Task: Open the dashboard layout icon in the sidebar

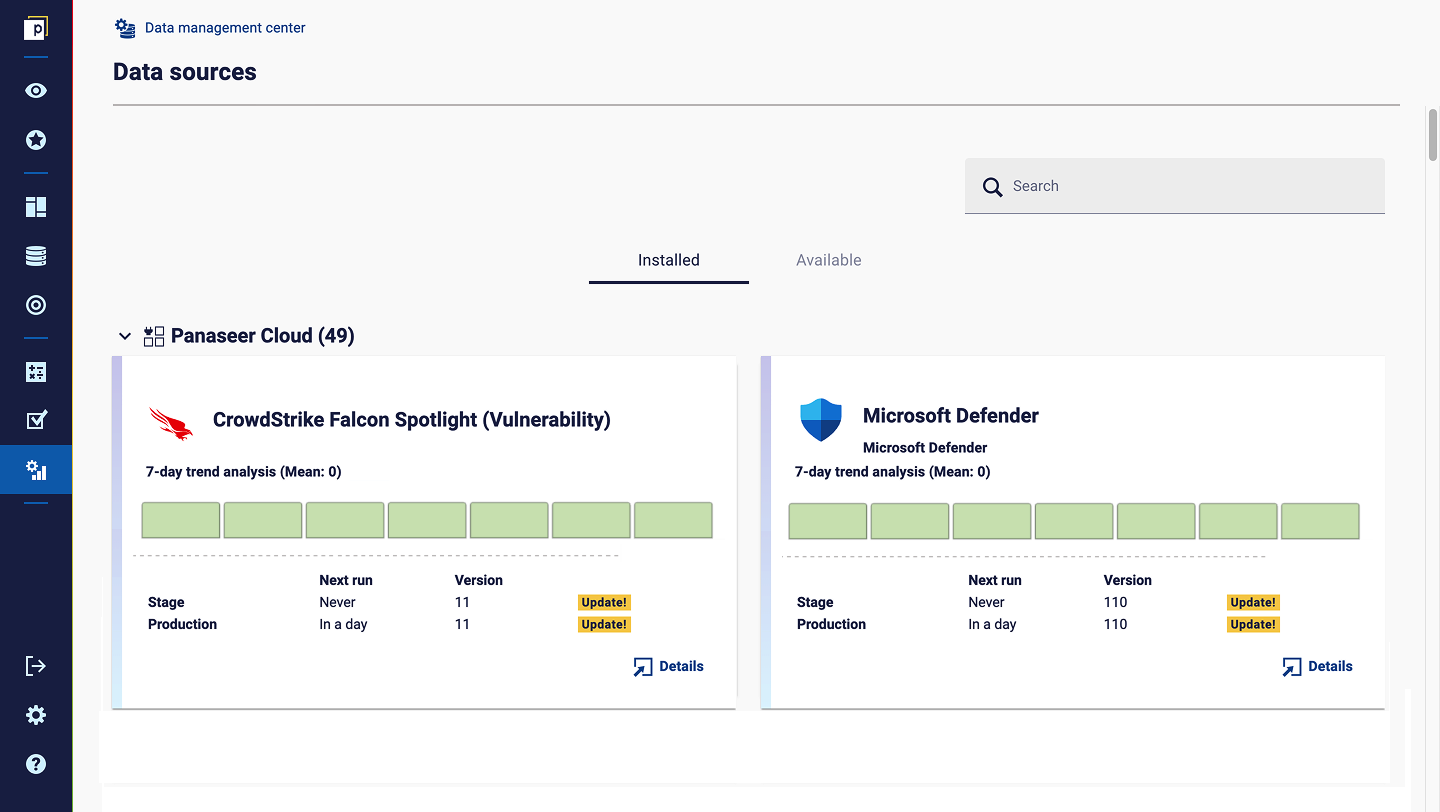Action: [36, 207]
